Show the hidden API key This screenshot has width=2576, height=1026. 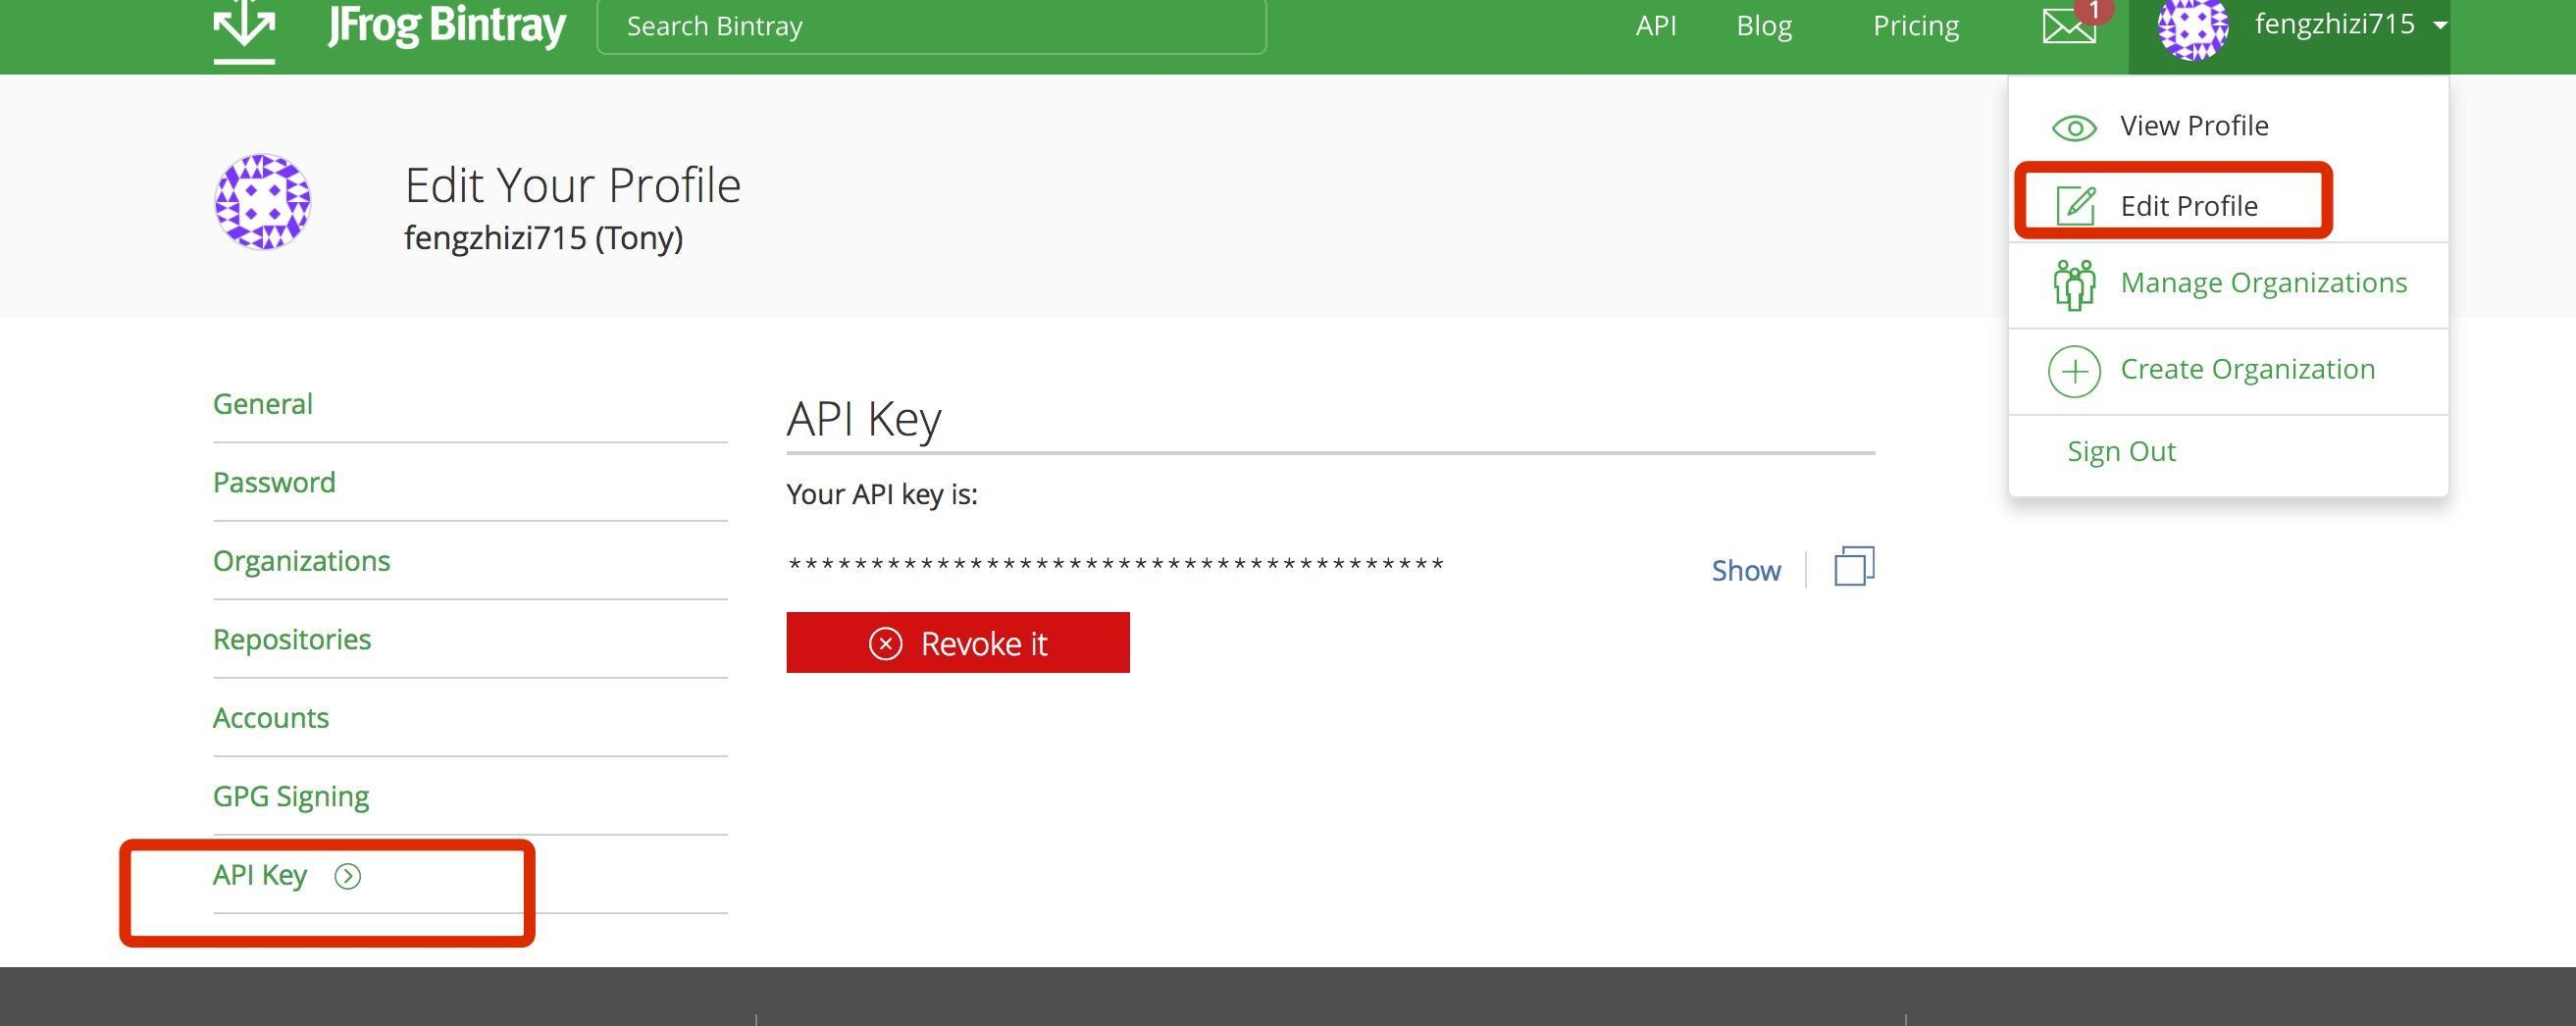[1745, 570]
